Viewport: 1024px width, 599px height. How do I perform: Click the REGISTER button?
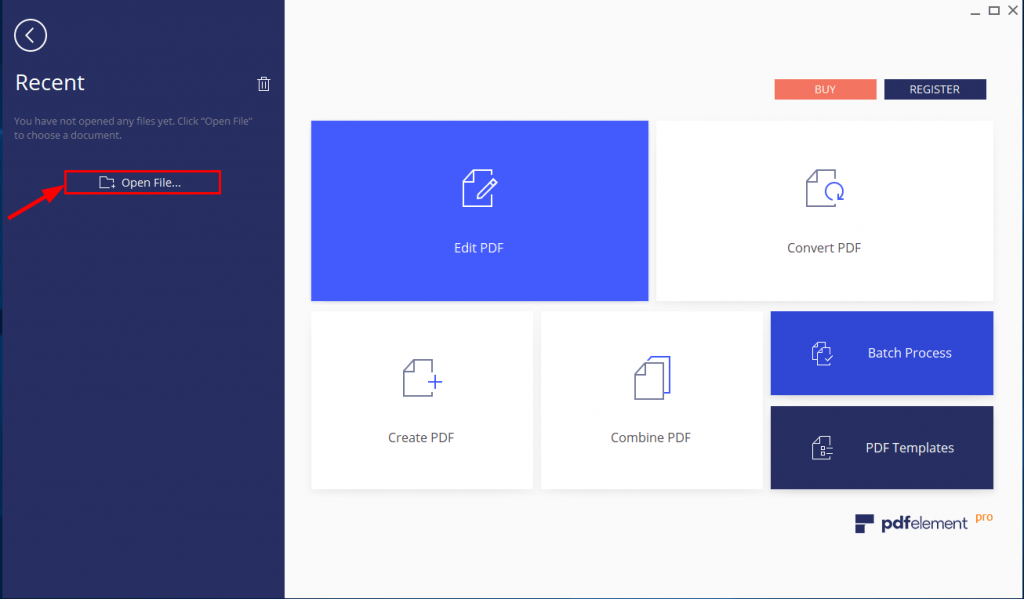click(x=935, y=89)
